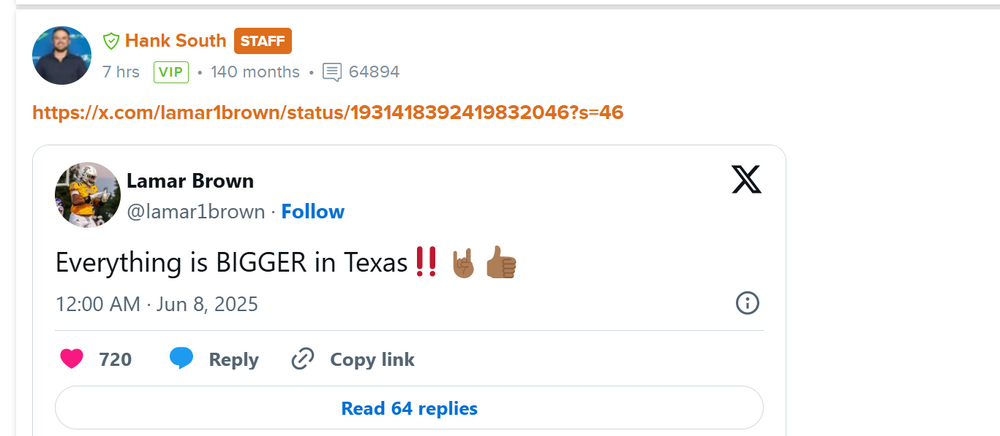This screenshot has width=1000, height=436.
Task: Click the X logo in the tweet
Action: (746, 180)
